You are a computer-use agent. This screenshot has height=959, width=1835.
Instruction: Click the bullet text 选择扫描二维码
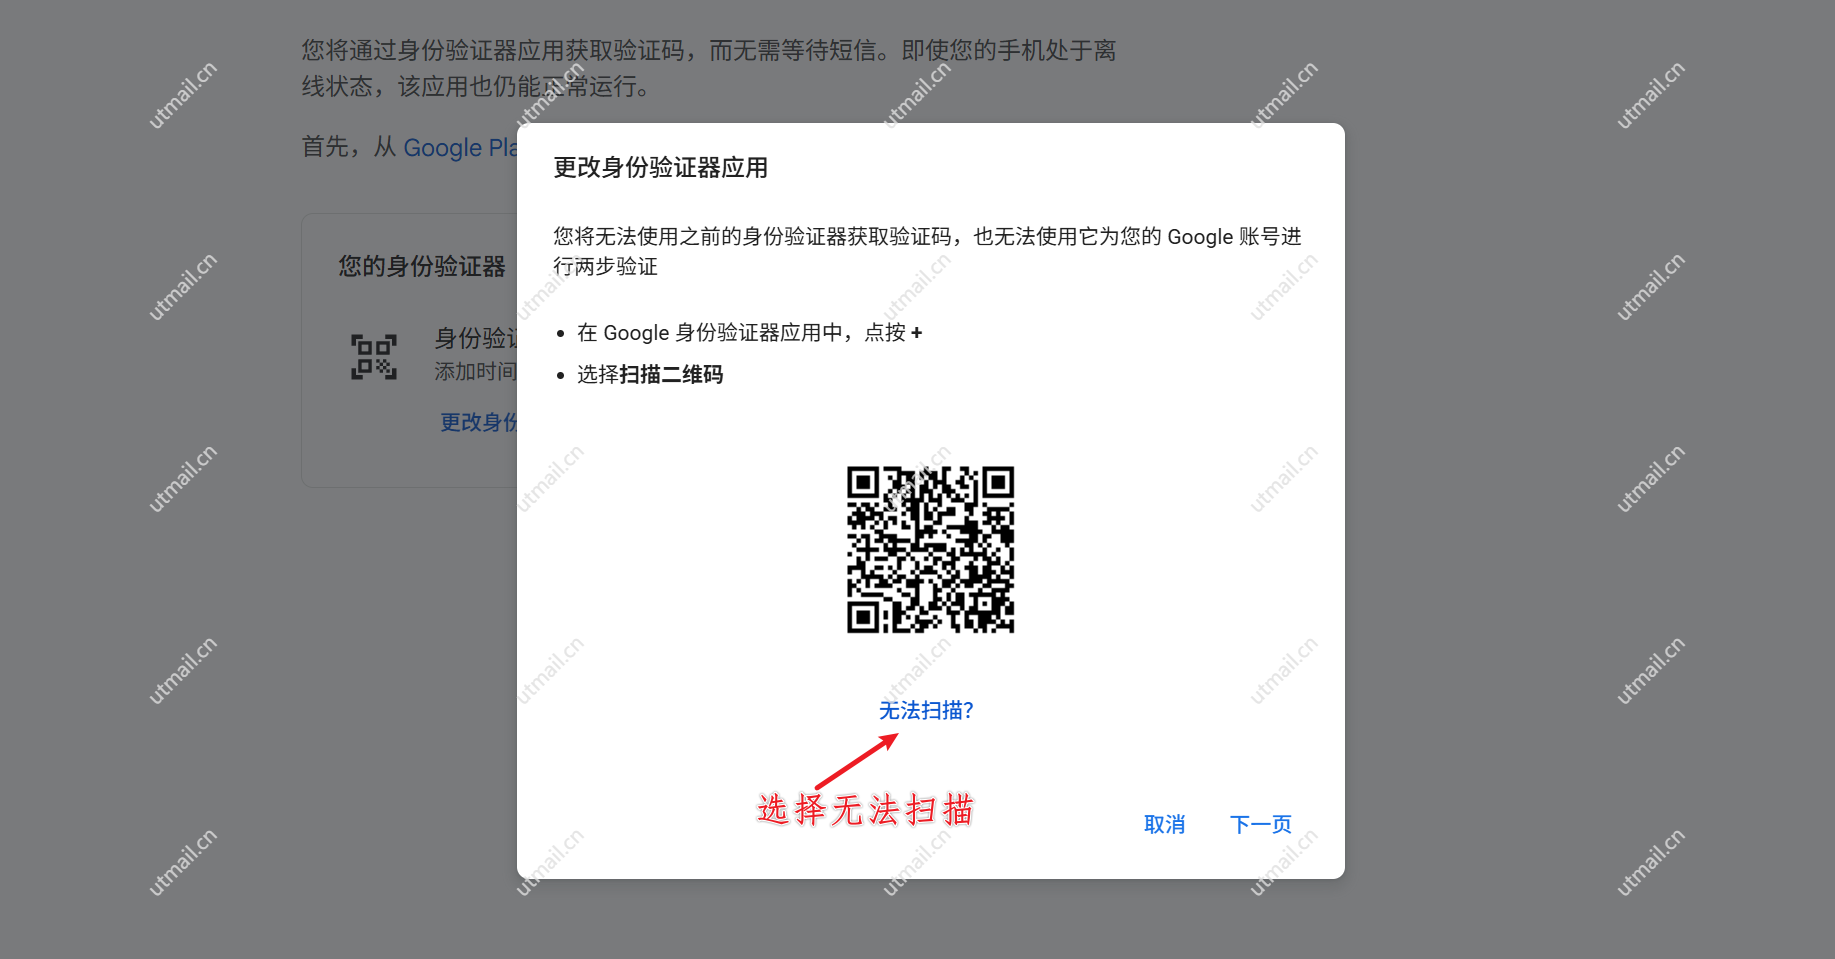point(650,374)
